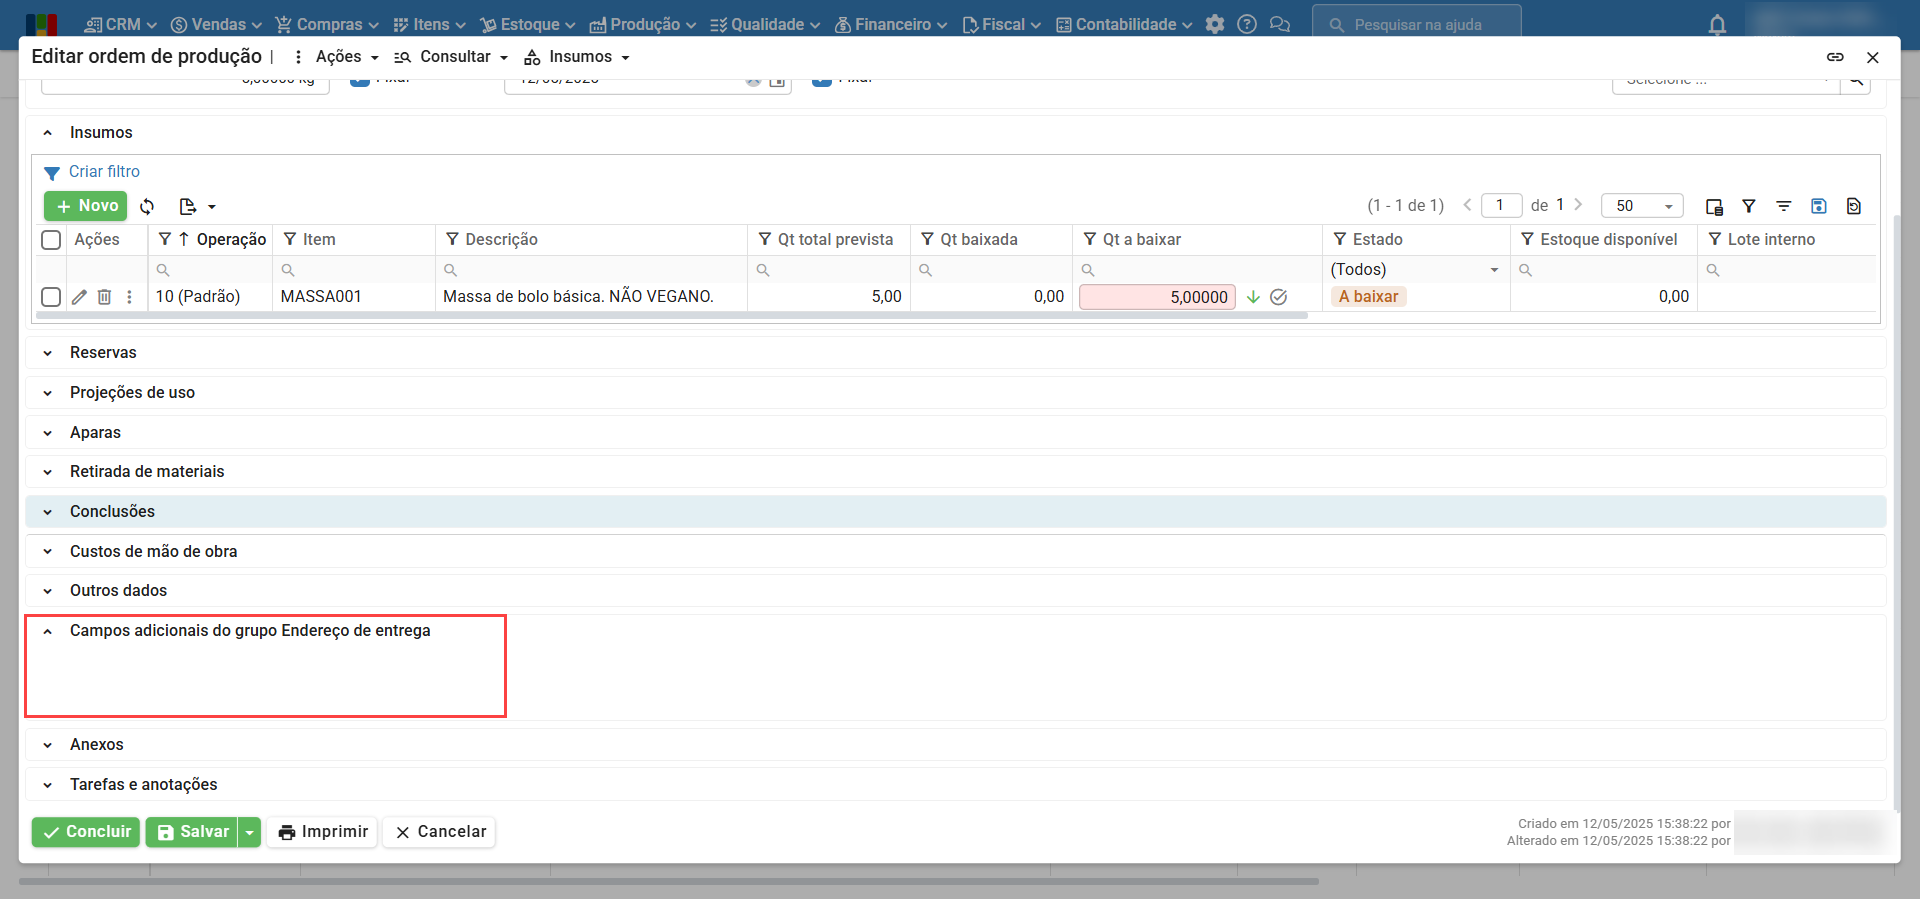The image size is (1920, 899).
Task: Open the settings gear icon in top bar
Action: click(x=1215, y=24)
